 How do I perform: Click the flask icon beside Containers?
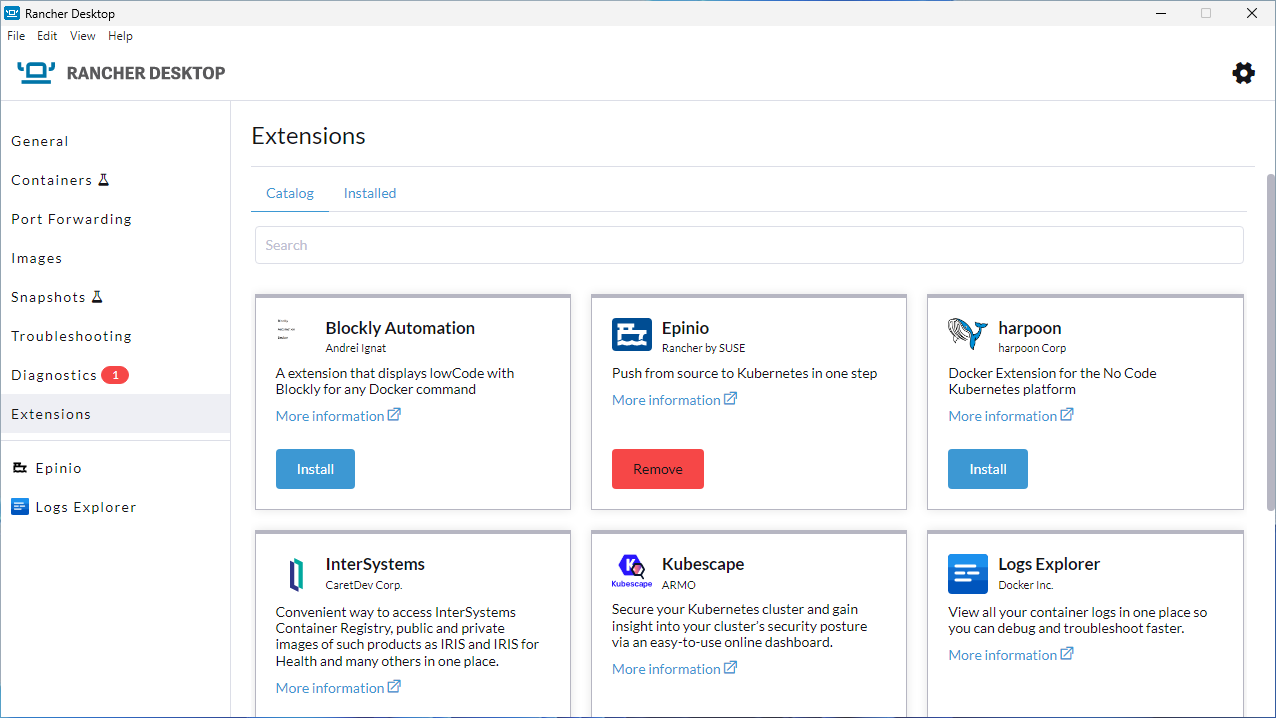coord(103,180)
